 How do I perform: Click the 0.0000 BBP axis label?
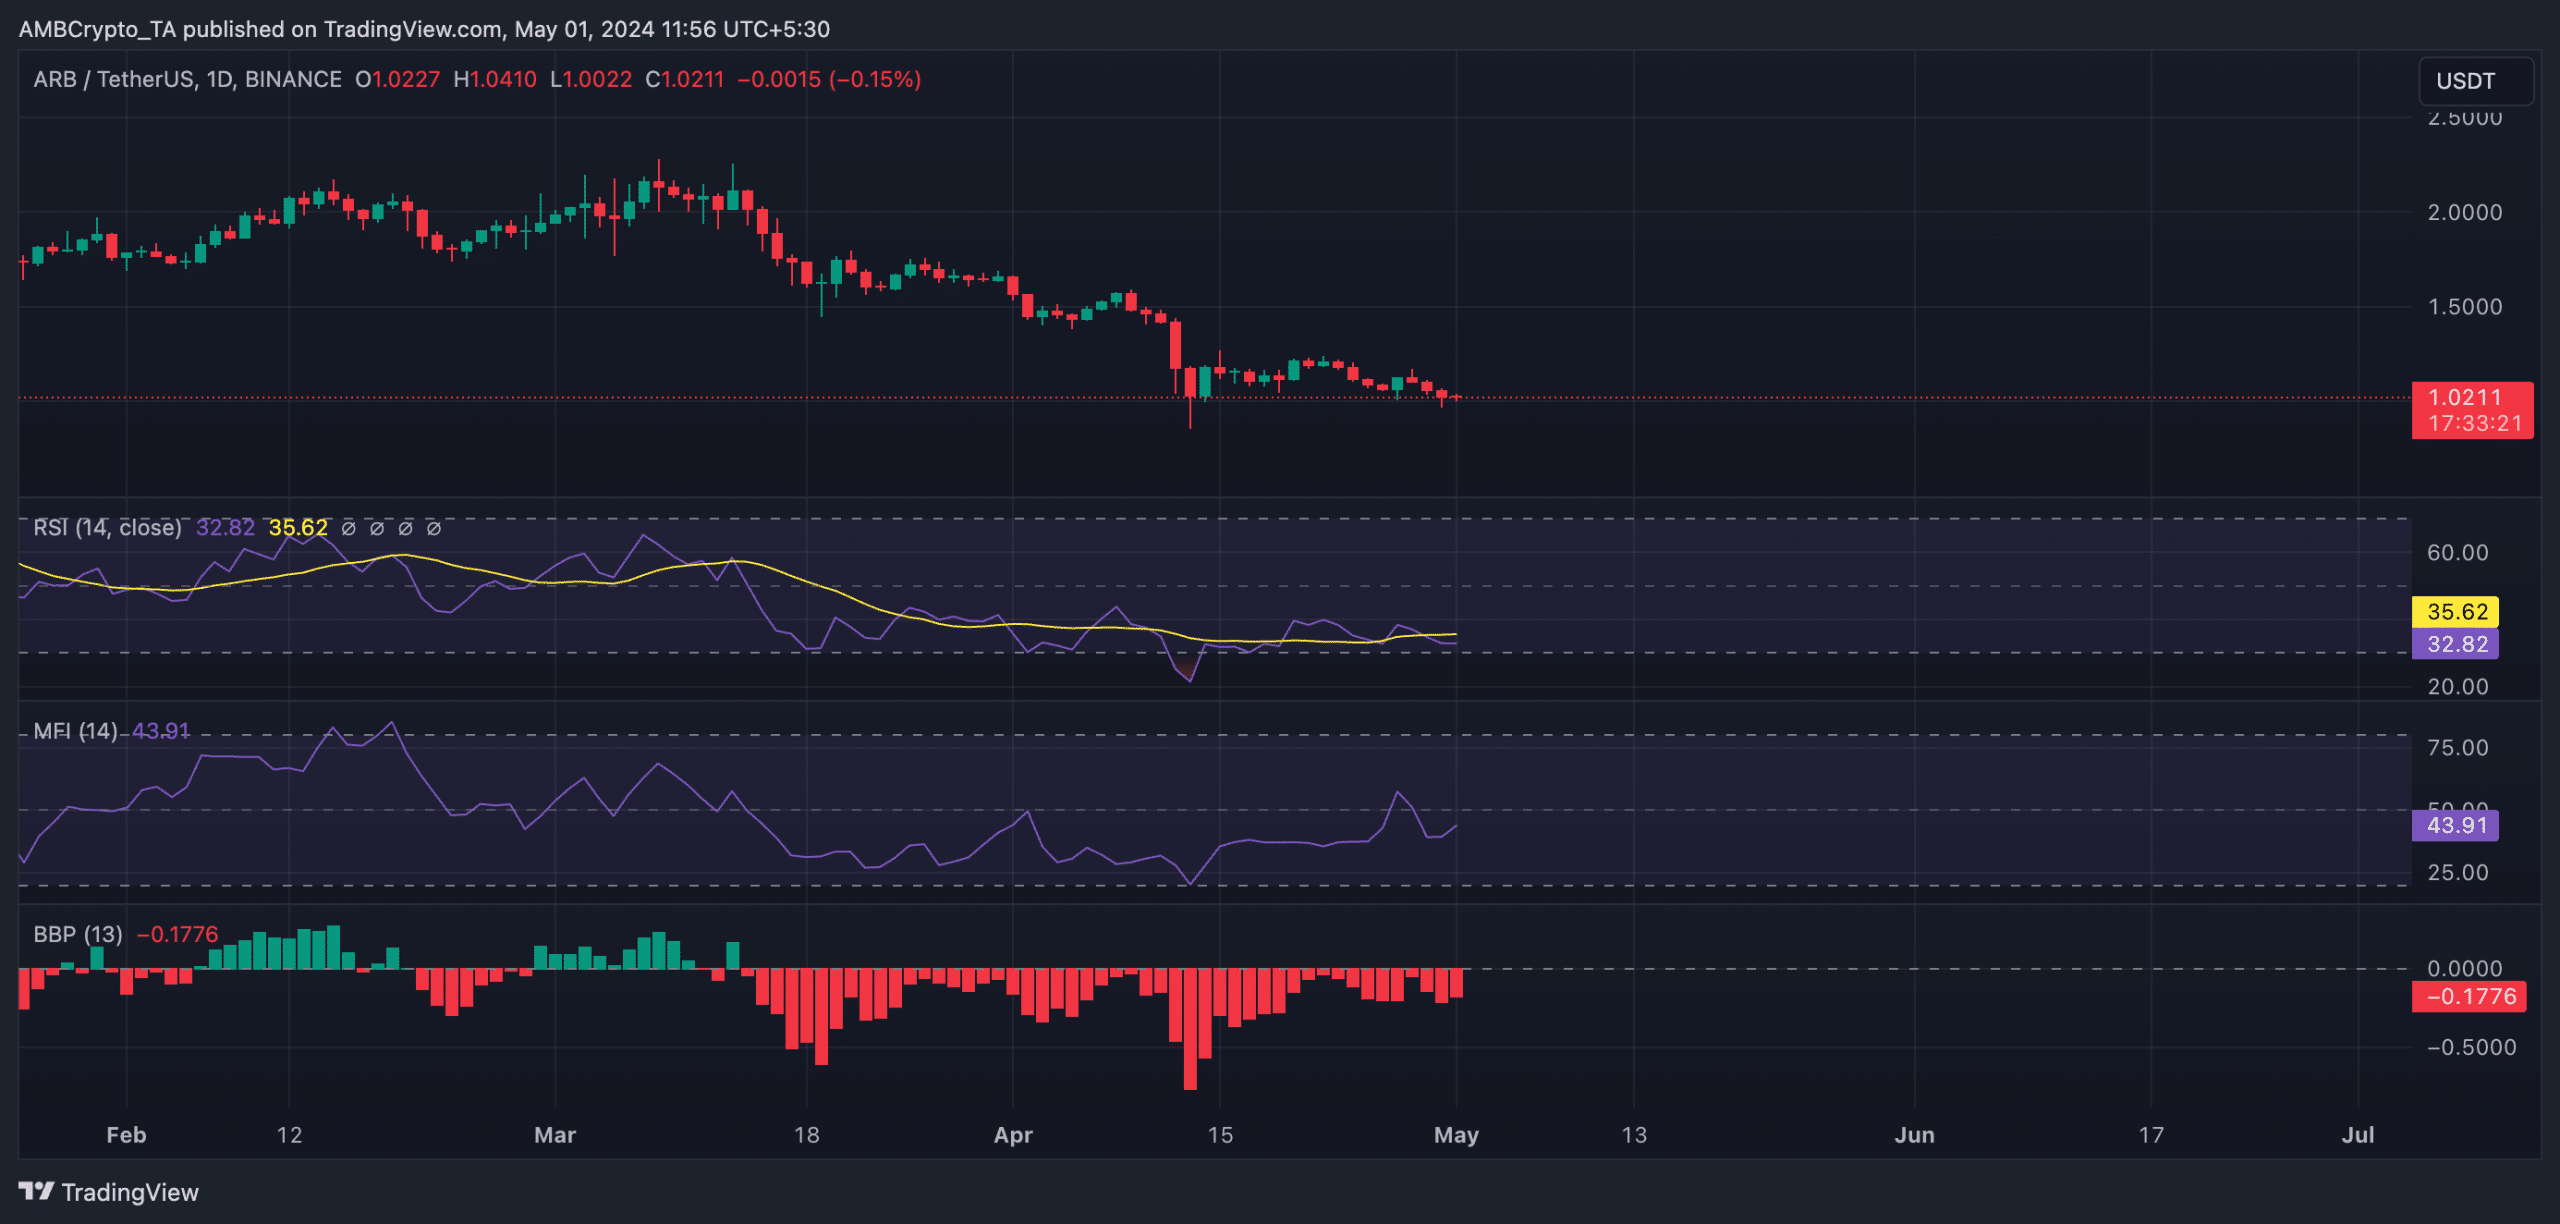2465,968
